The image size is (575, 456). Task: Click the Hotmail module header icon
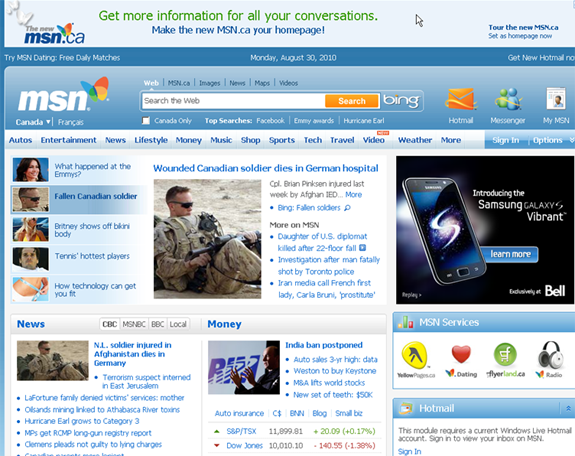(406, 408)
